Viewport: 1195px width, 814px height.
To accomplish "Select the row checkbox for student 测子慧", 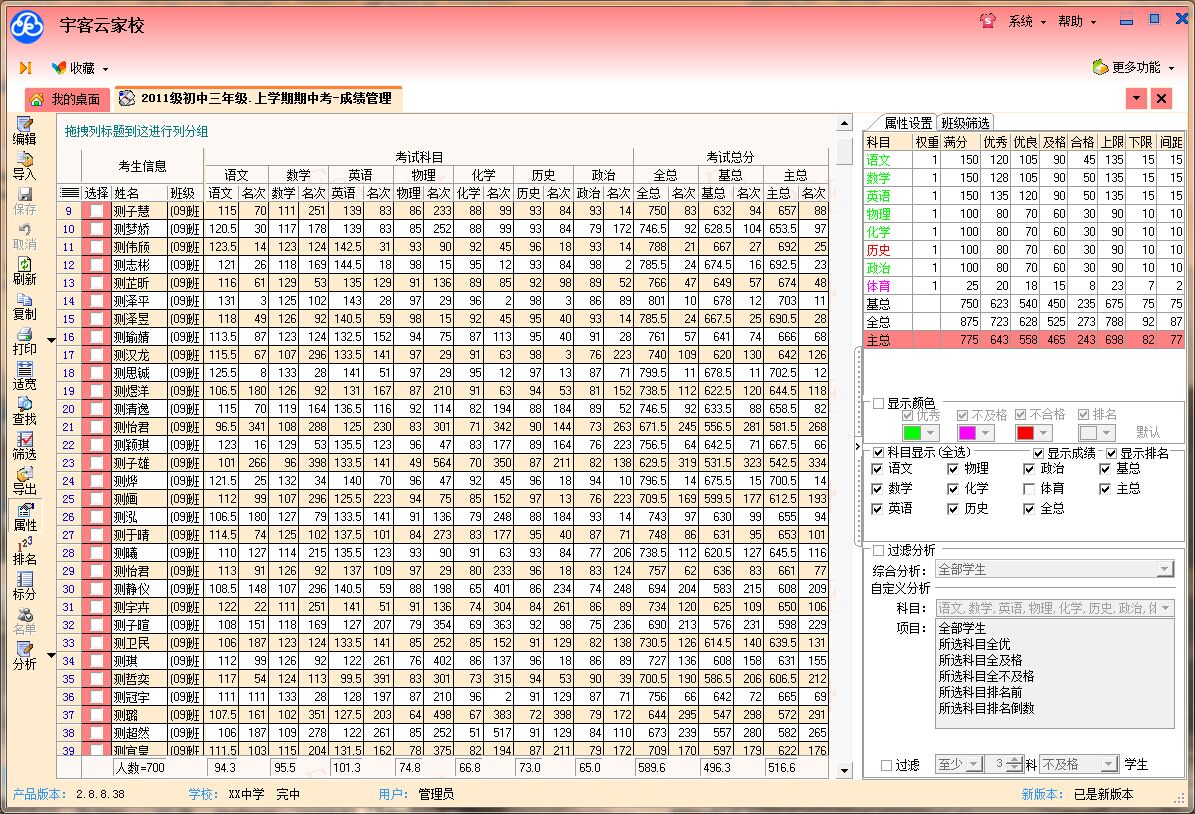I will click(96, 211).
